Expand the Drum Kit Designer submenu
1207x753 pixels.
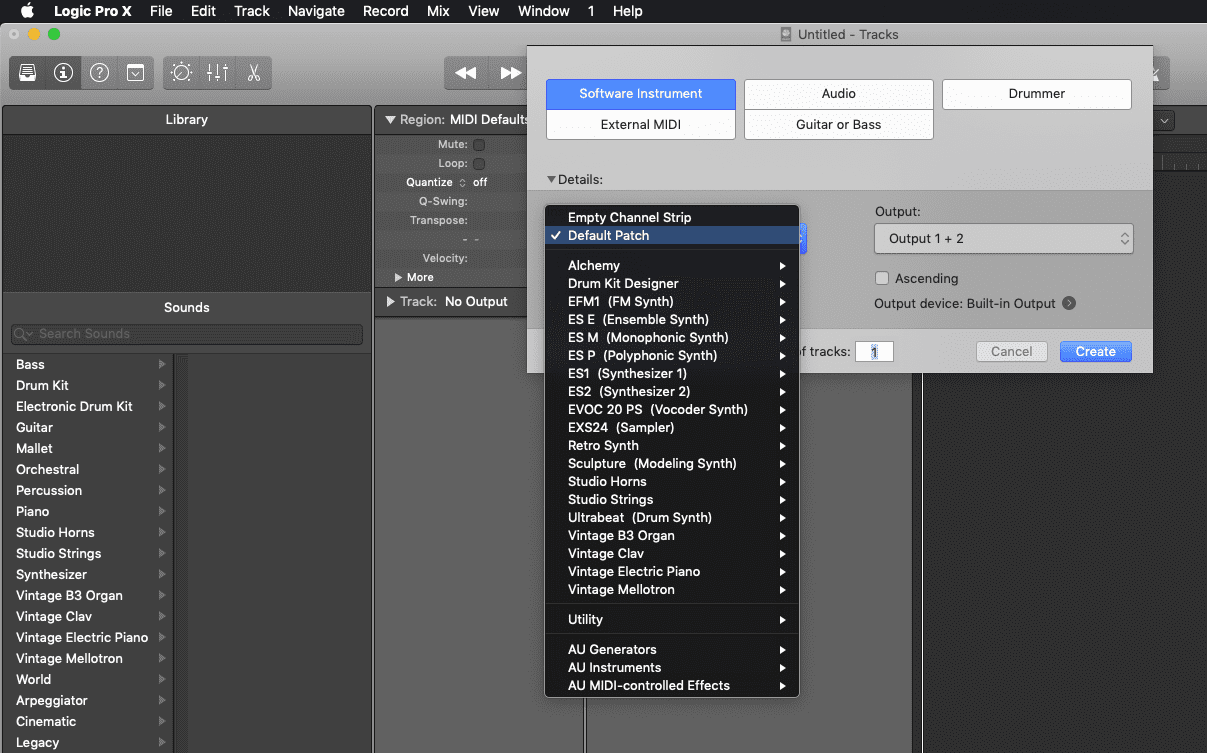tap(672, 284)
